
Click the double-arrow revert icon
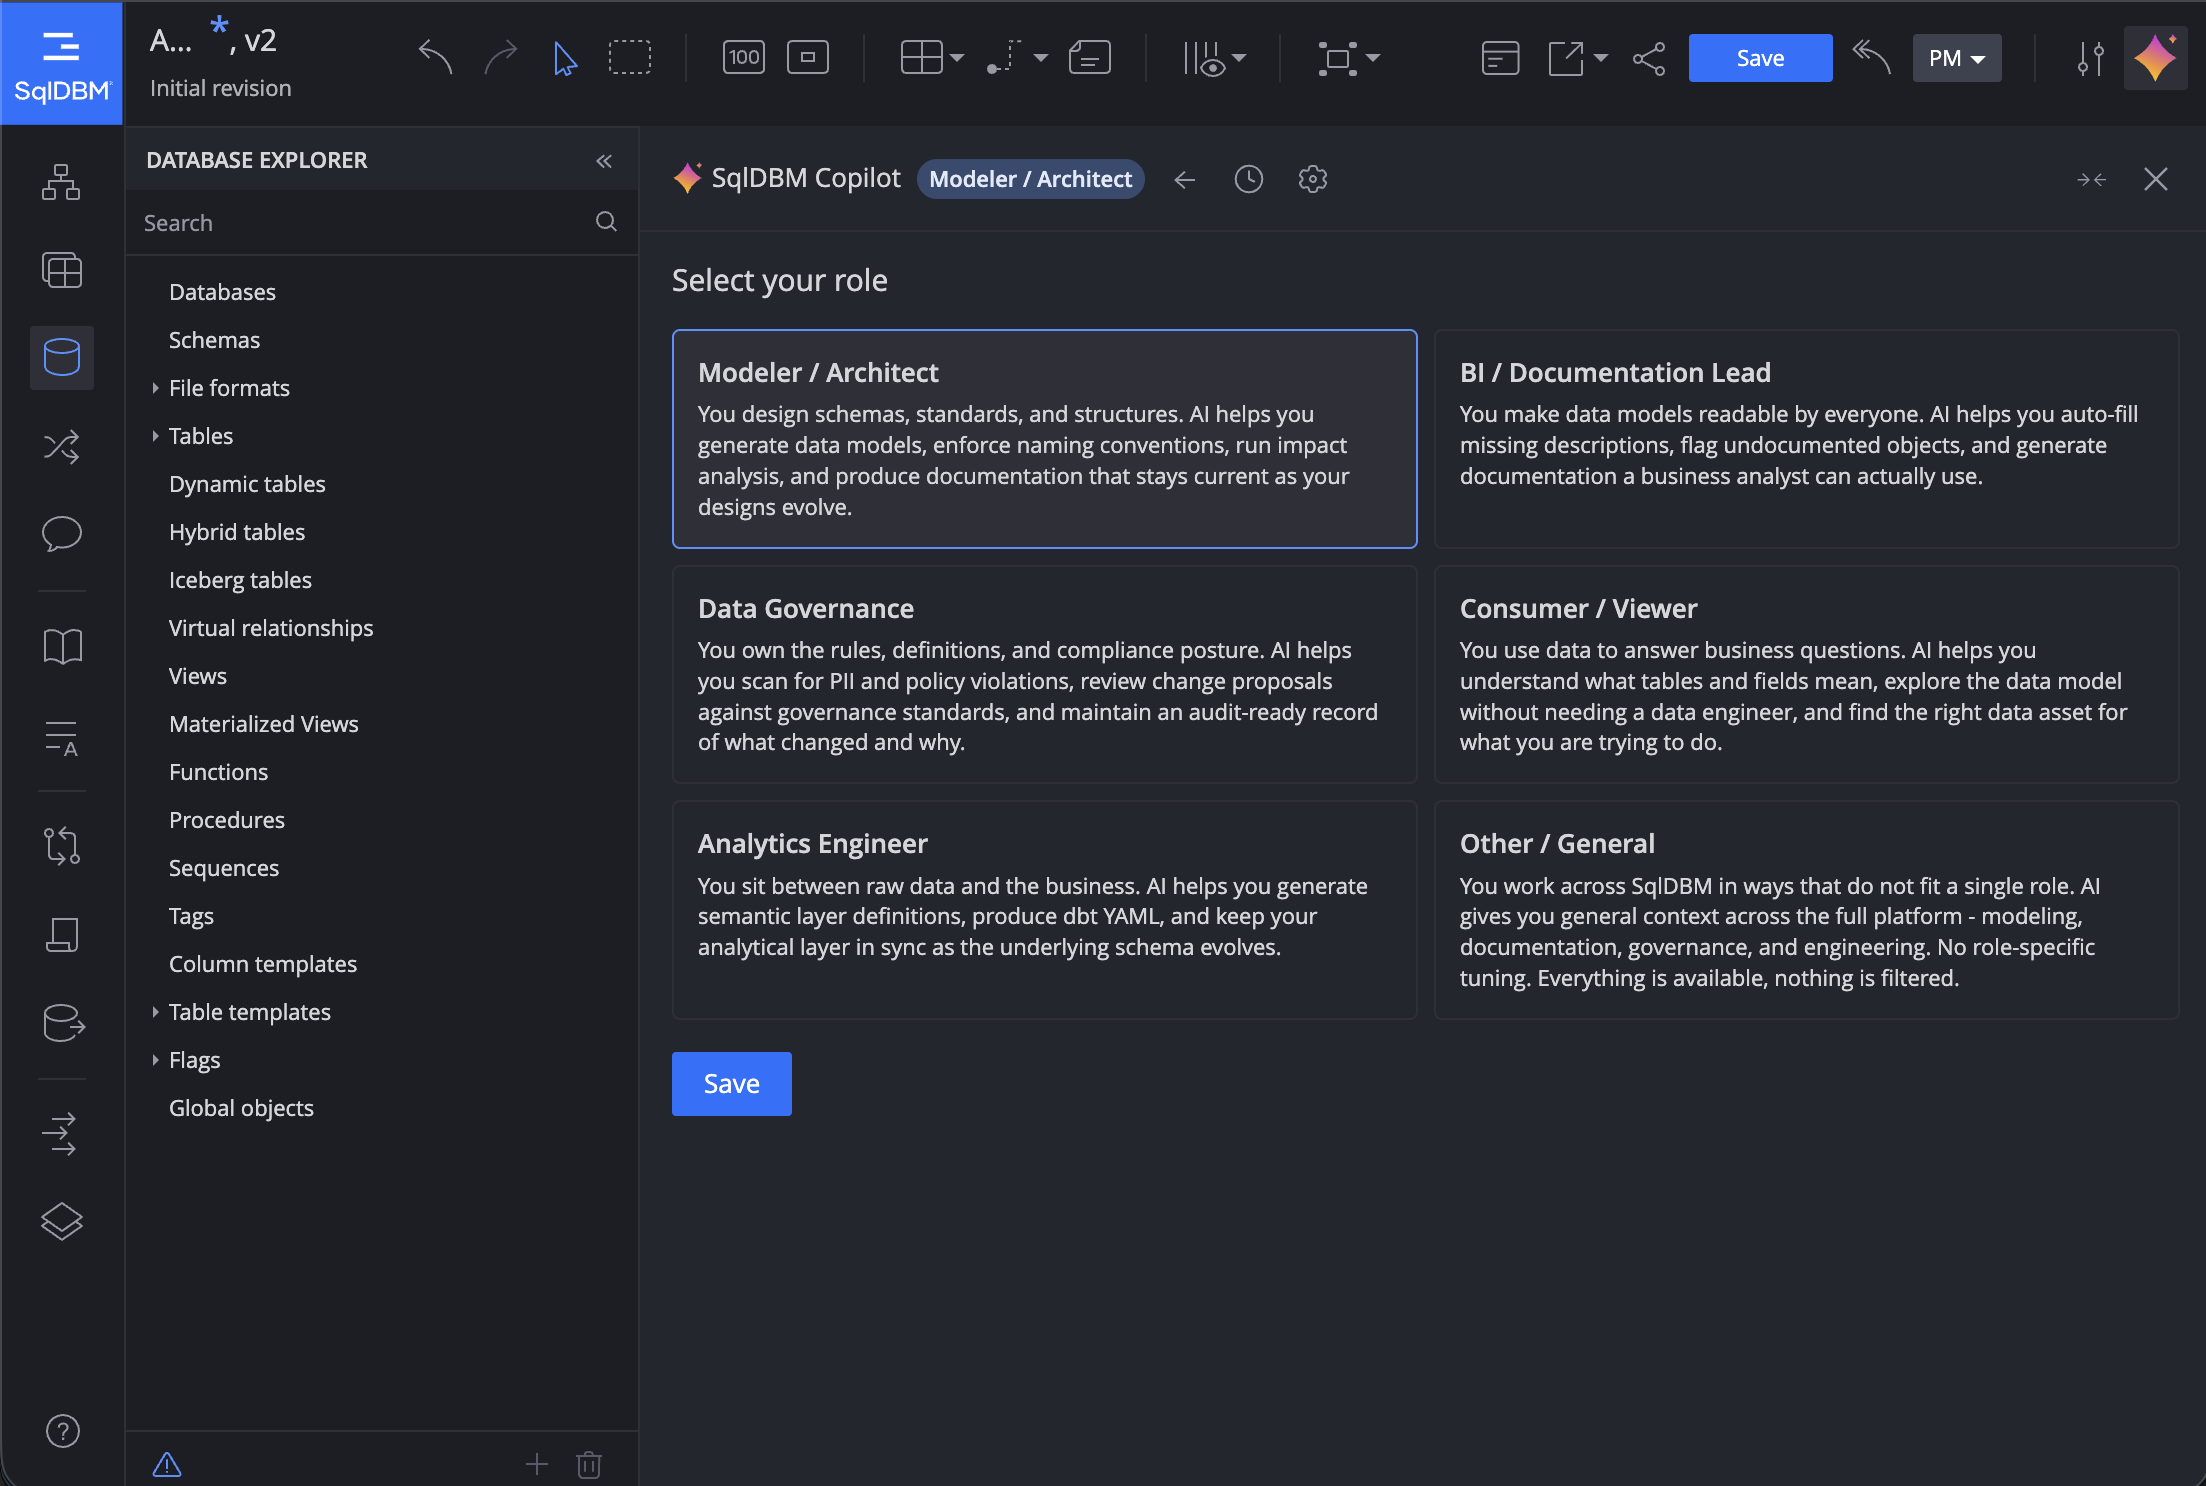click(x=1871, y=57)
